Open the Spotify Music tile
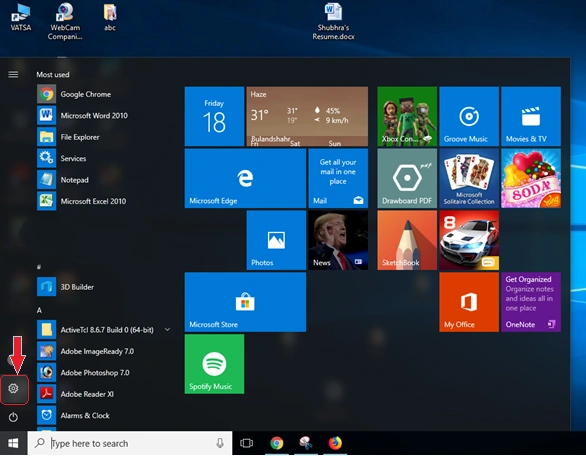 pos(215,364)
